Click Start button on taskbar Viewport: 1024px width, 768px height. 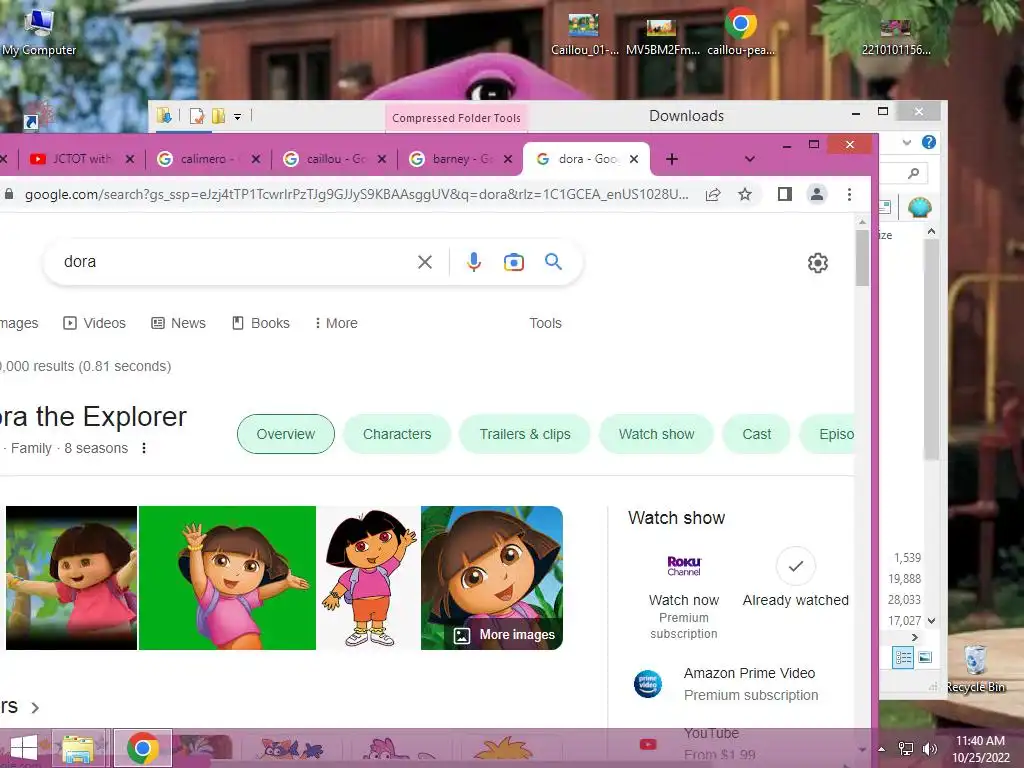pos(24,748)
